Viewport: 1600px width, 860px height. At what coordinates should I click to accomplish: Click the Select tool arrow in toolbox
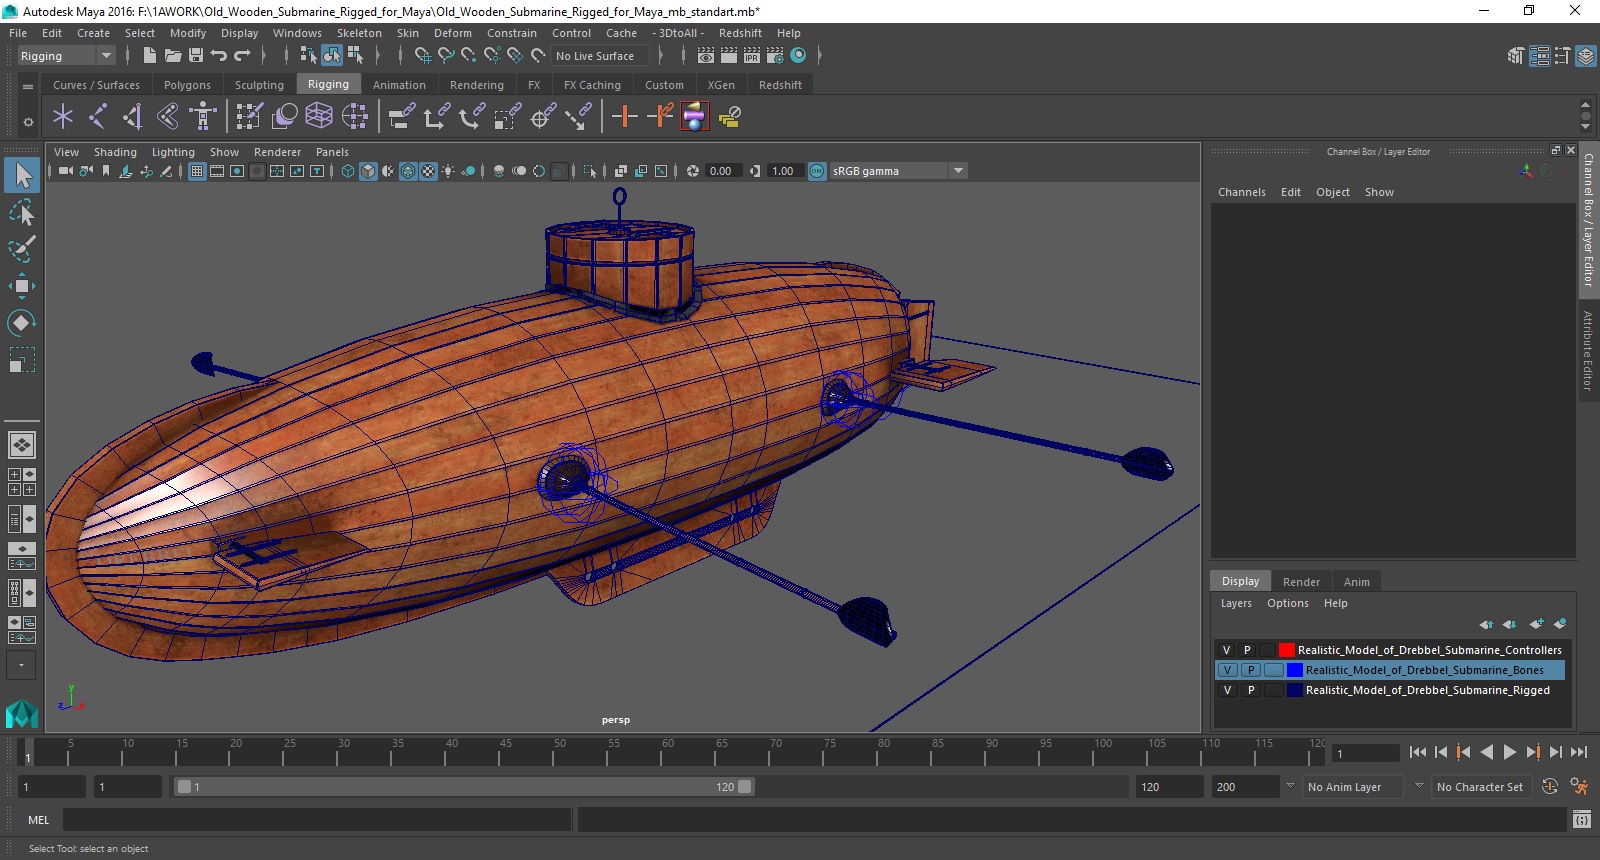(22, 175)
